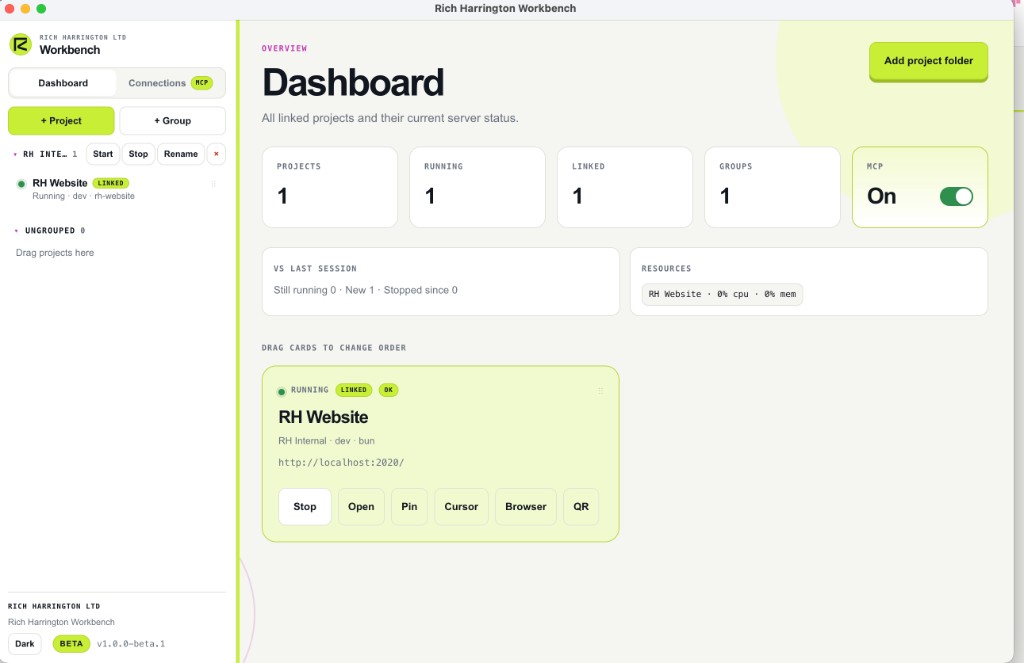Pin the RH Website card
Screen dimensions: 1024x663
click(409, 506)
